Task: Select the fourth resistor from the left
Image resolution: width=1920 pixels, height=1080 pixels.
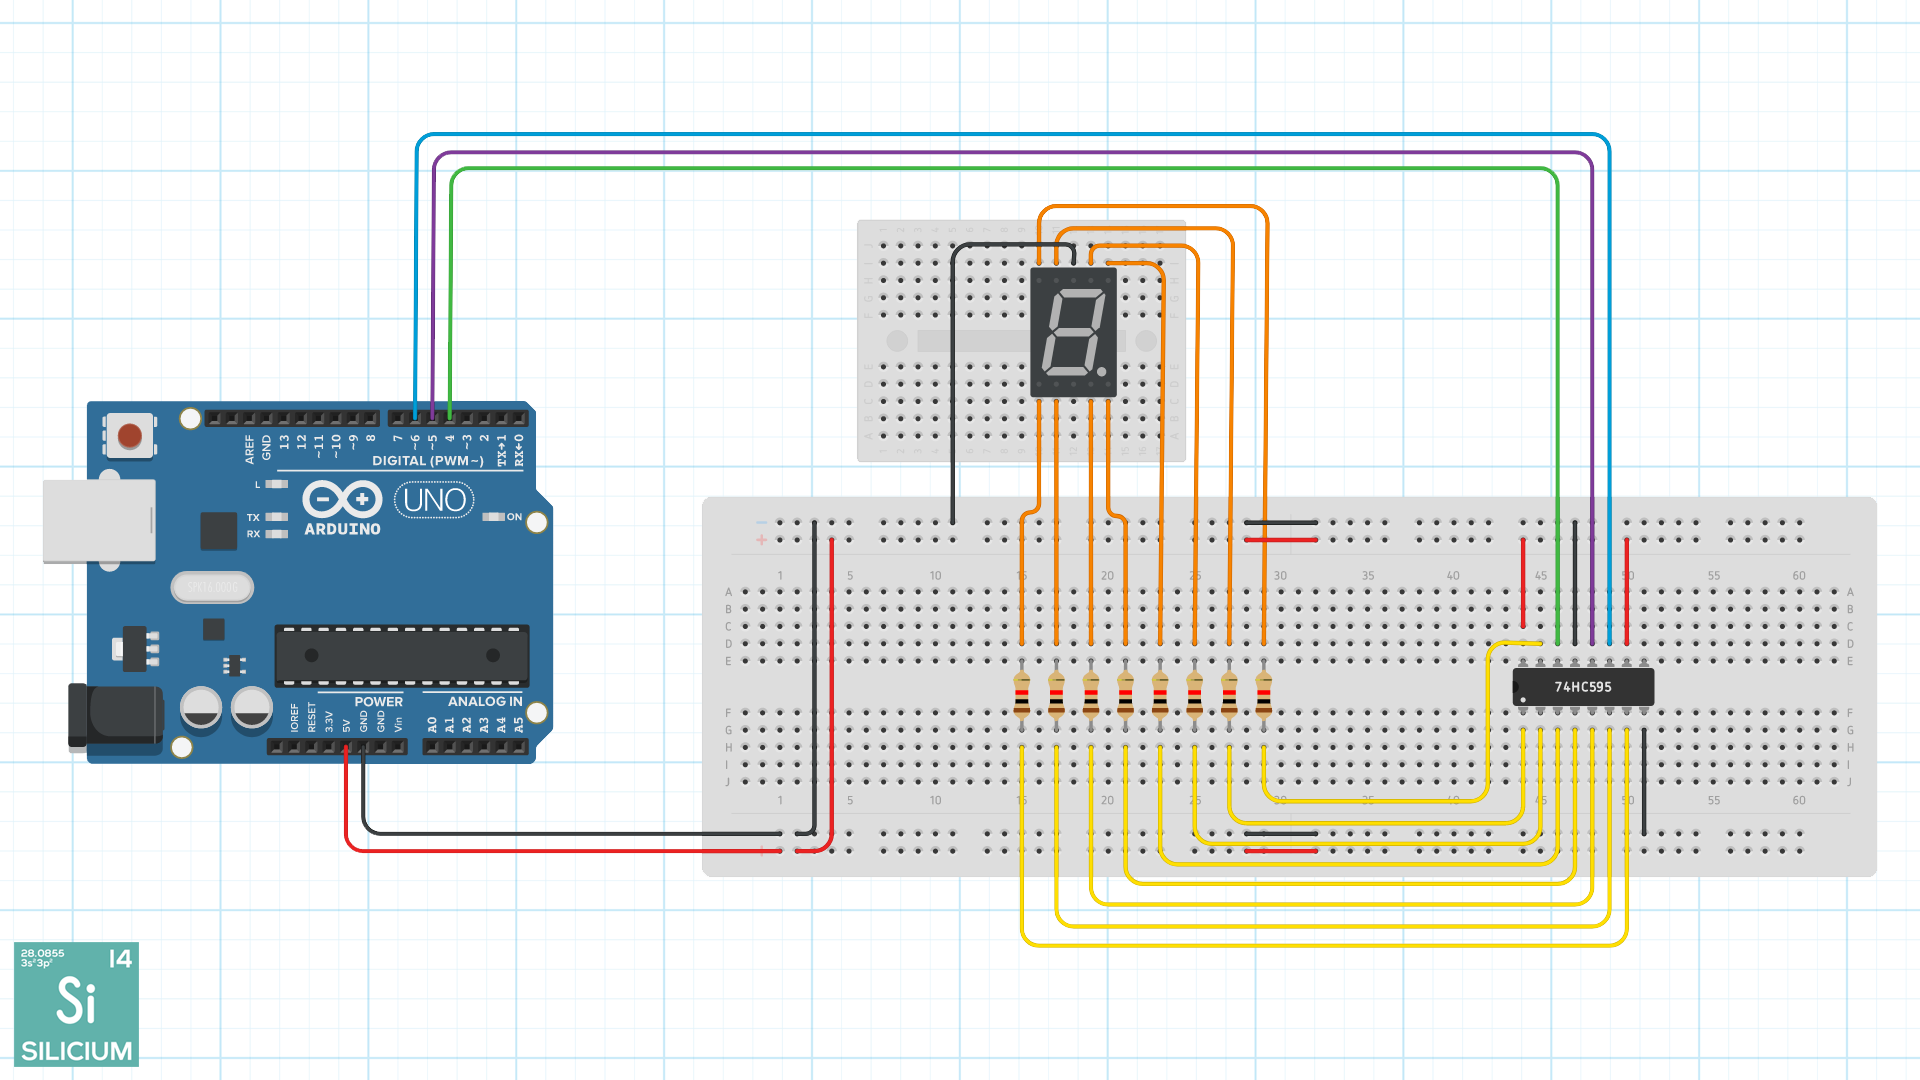Action: [1125, 693]
